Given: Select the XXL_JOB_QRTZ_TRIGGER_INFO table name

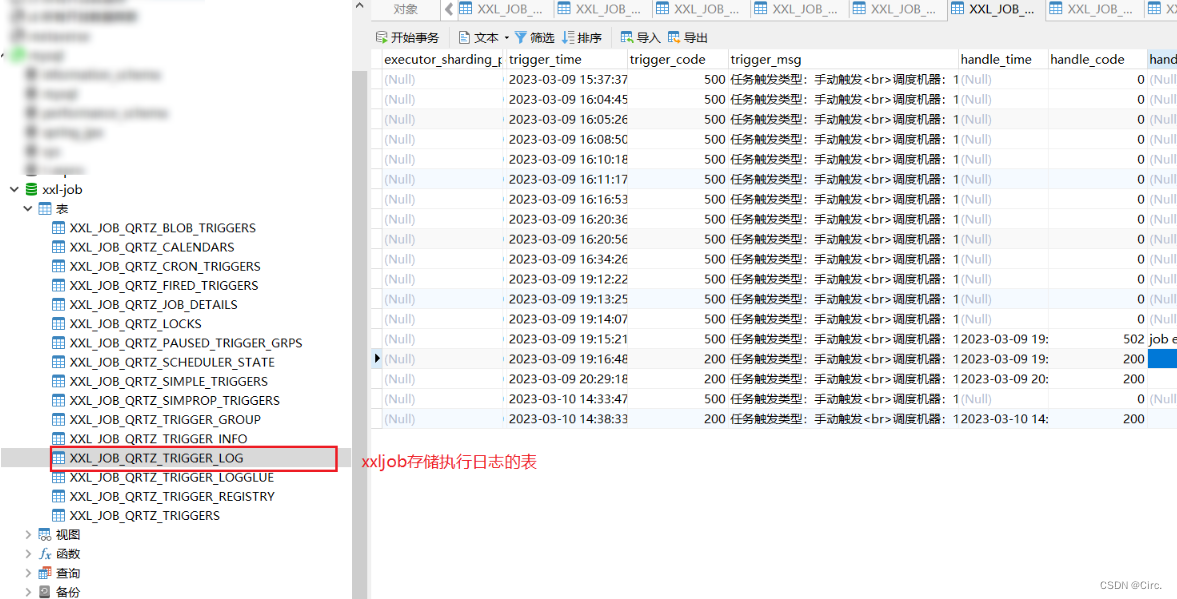Looking at the screenshot, I should (x=158, y=439).
